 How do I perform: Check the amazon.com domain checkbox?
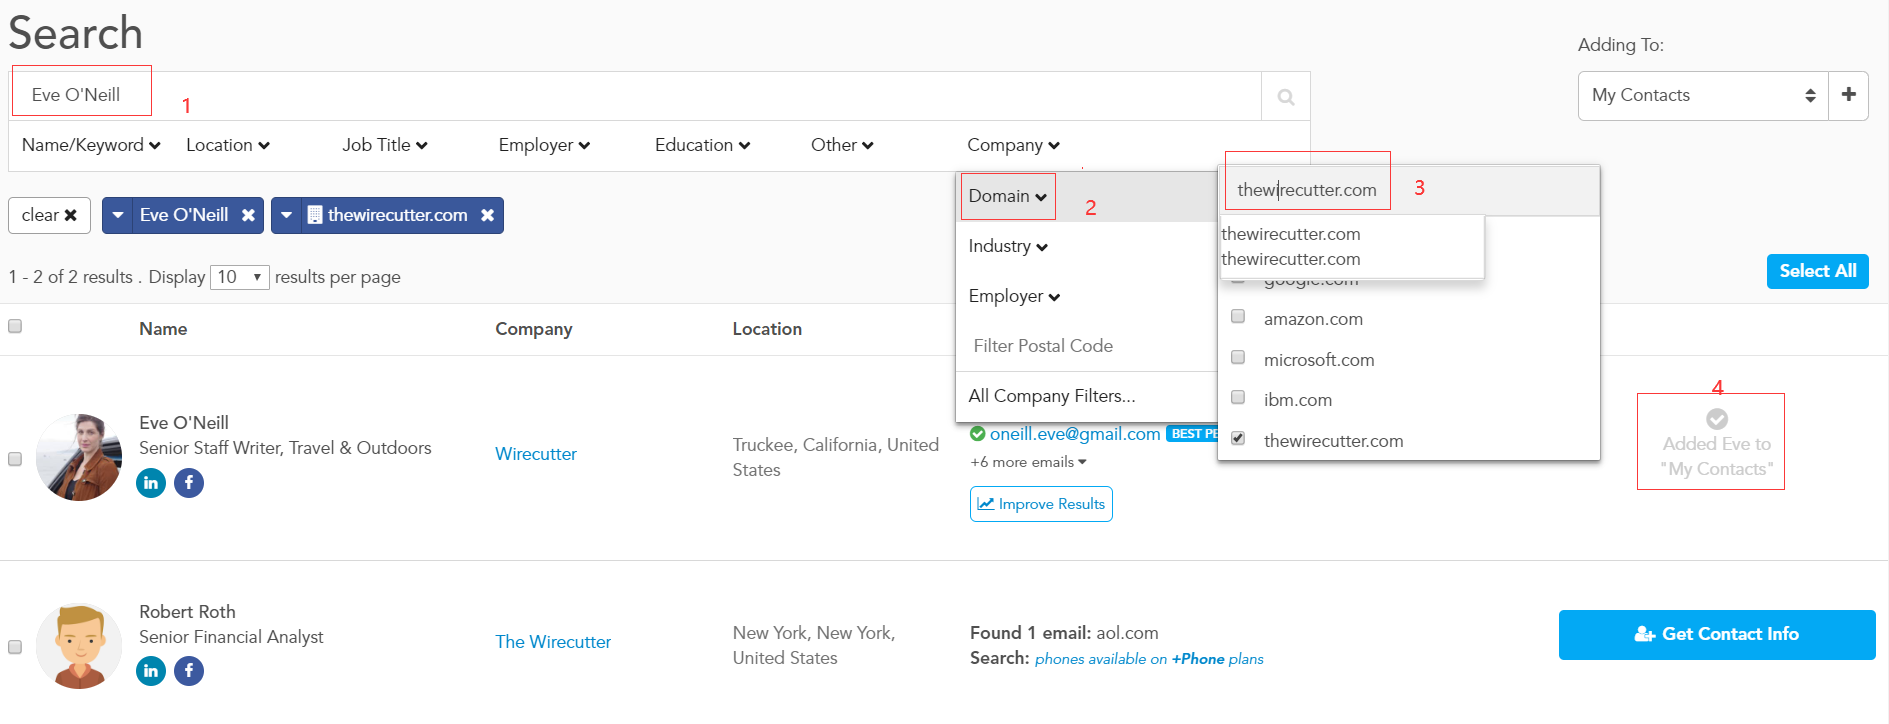[x=1238, y=317]
